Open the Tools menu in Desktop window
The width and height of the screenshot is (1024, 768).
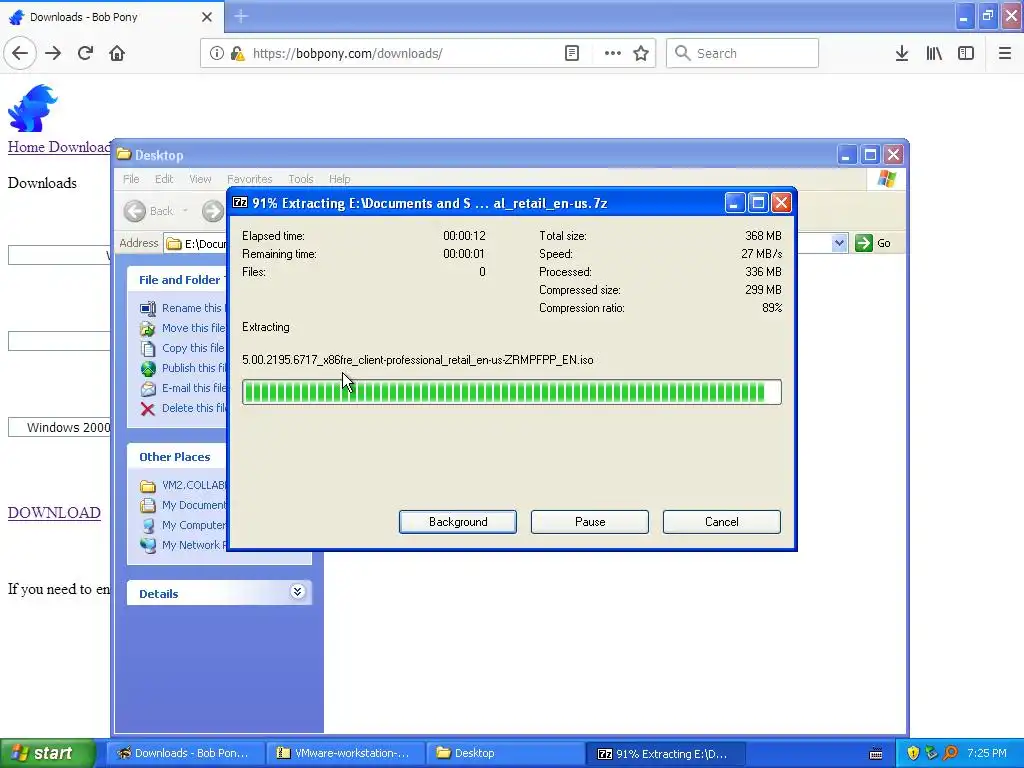300,179
